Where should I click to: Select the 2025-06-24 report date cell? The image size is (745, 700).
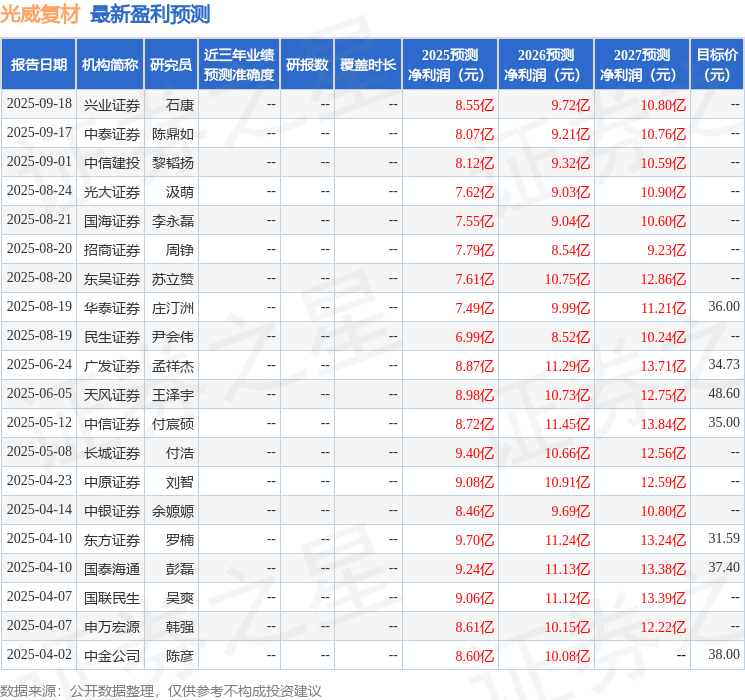tap(39, 366)
